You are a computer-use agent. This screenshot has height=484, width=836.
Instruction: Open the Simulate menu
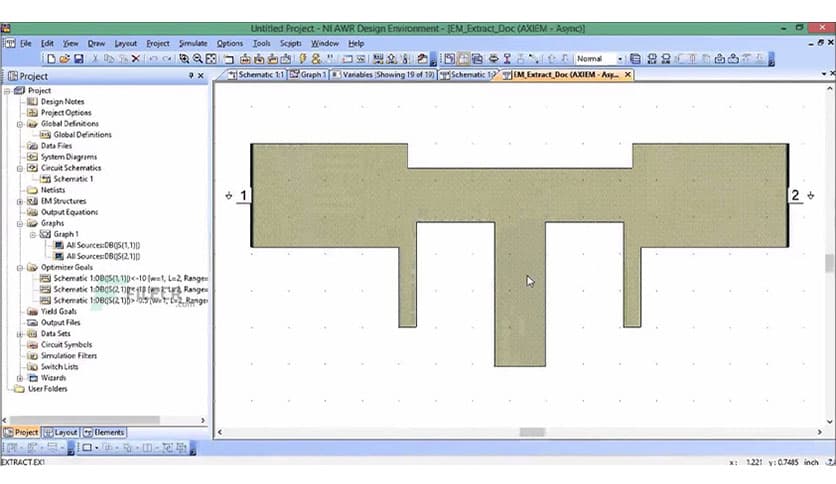[x=193, y=43]
